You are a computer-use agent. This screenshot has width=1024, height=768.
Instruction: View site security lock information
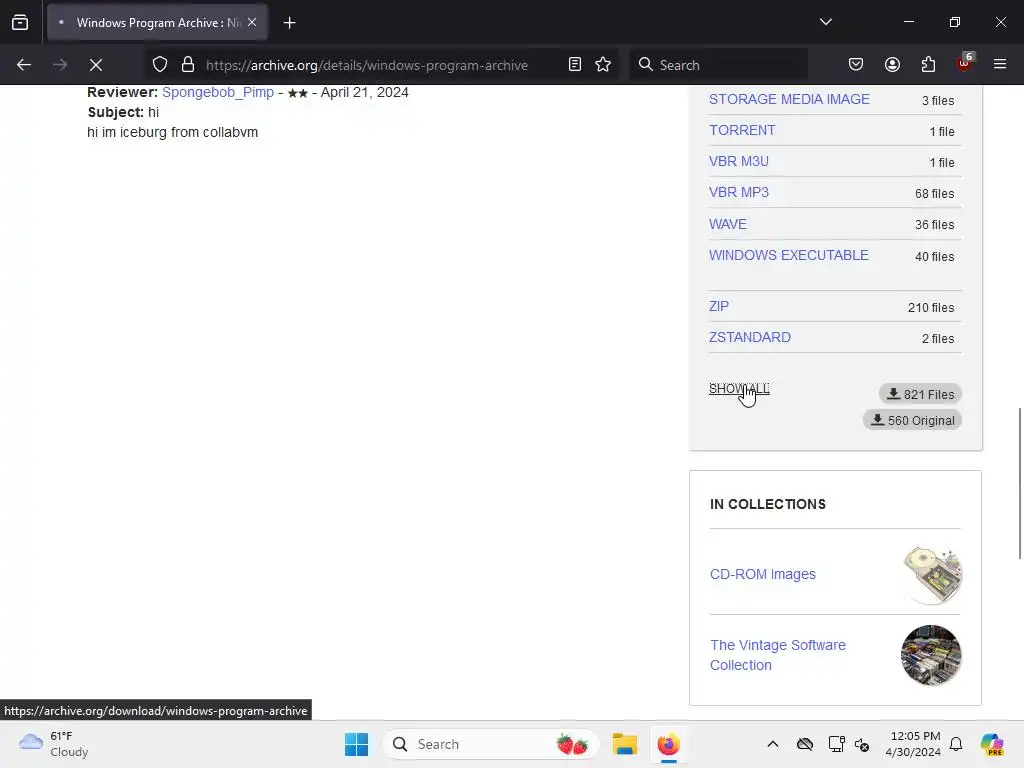[x=188, y=65]
